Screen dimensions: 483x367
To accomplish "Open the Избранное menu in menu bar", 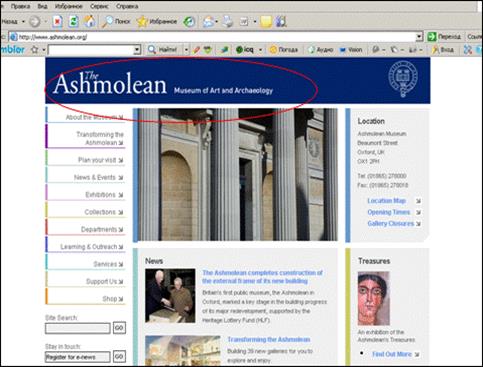I will click(x=69, y=6).
